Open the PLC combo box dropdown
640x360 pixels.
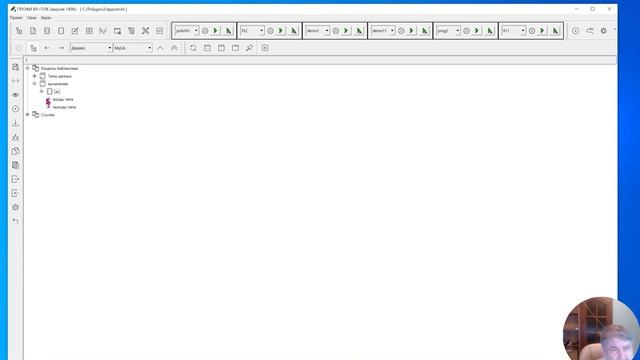pyautogui.click(x=261, y=31)
